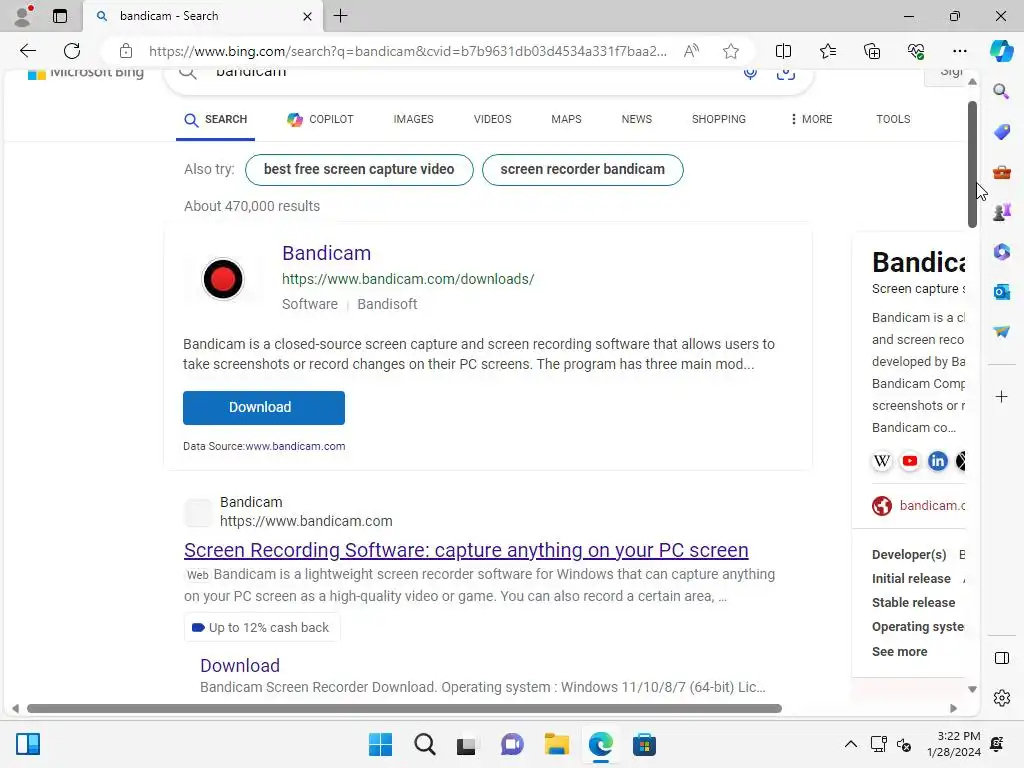View site information lock icon
This screenshot has height=768, width=1024.
(x=126, y=51)
